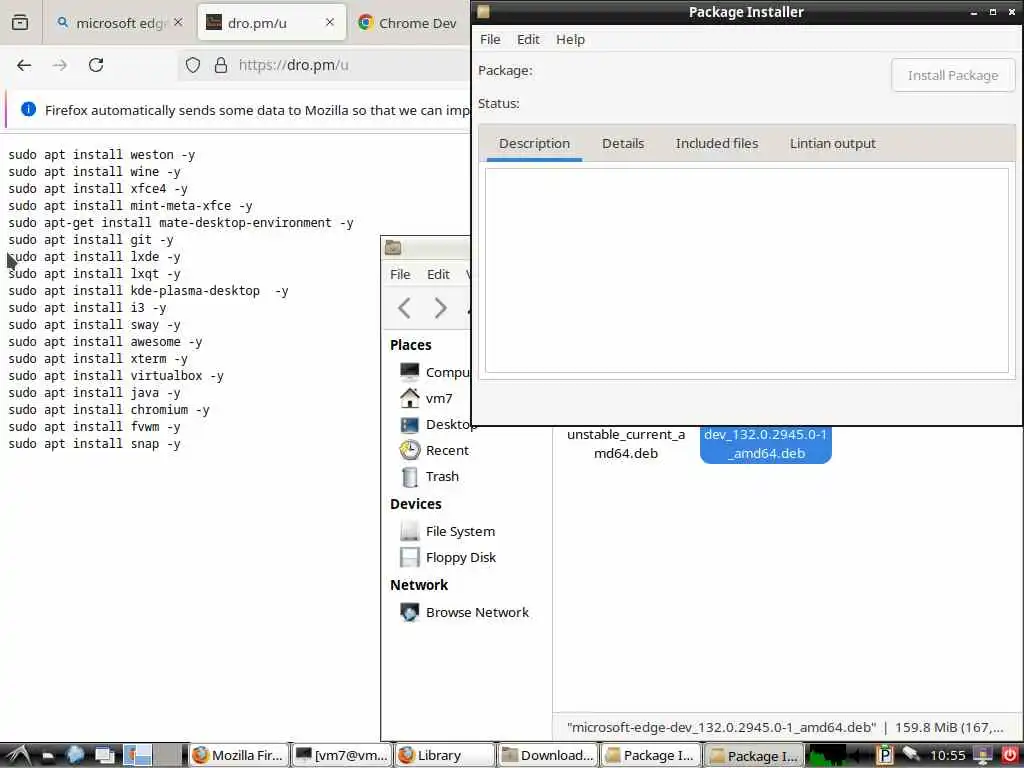Click the web browser launcher in taskbar
The width and height of the screenshot is (1024, 768).
75,756
